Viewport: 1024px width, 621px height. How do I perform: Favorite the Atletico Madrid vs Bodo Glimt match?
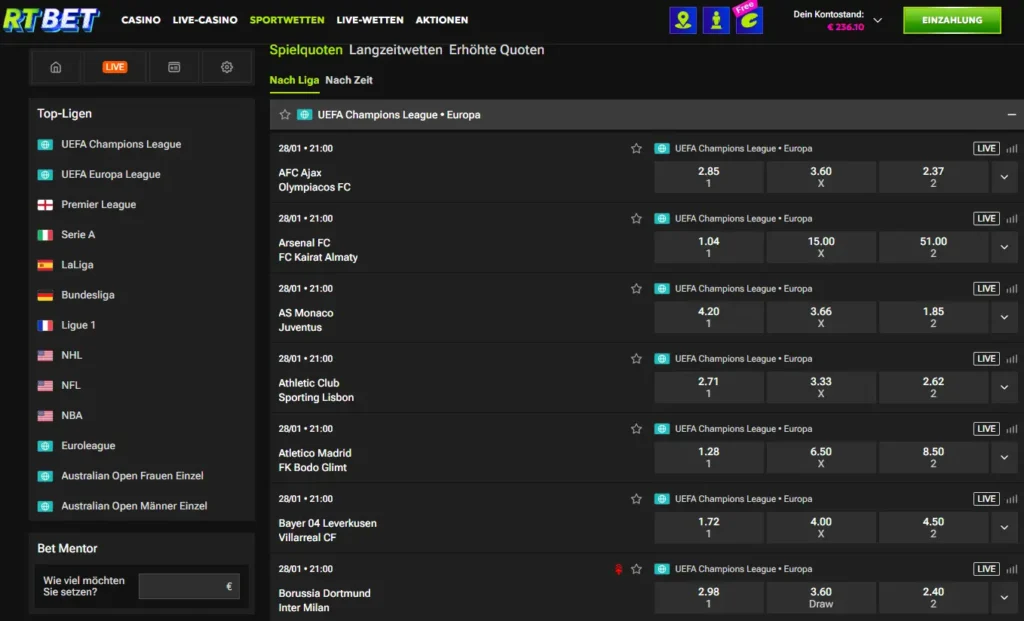point(636,428)
